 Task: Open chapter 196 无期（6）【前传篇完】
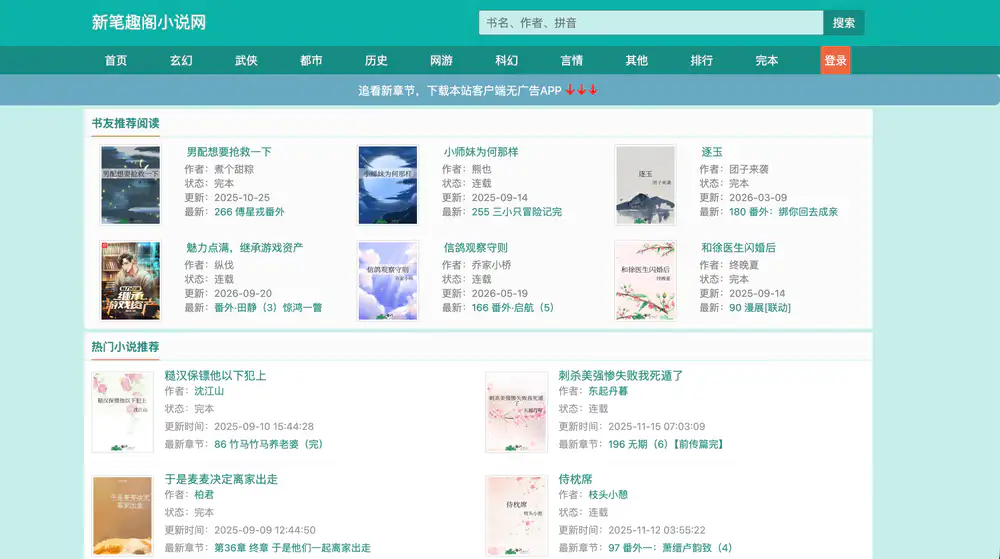pos(666,444)
